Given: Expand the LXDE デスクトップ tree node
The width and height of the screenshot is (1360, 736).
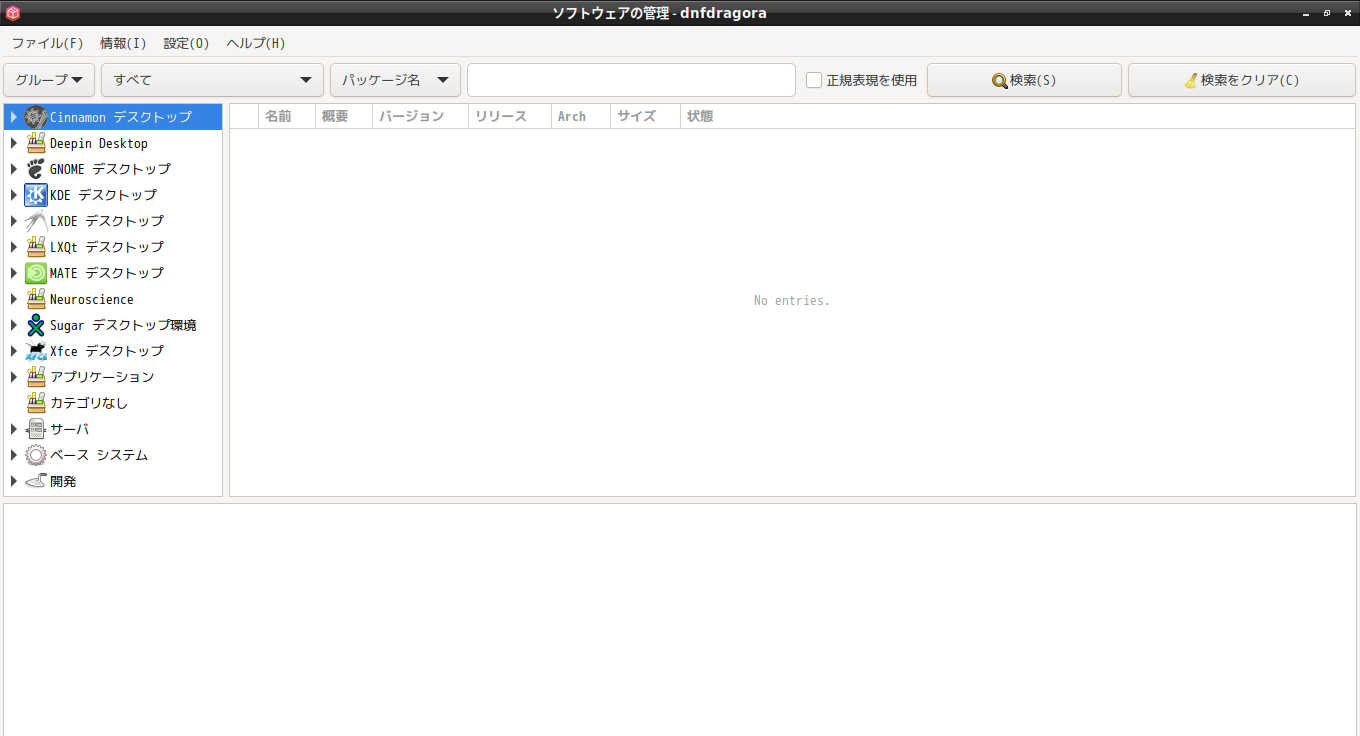Looking at the screenshot, I should 14,221.
